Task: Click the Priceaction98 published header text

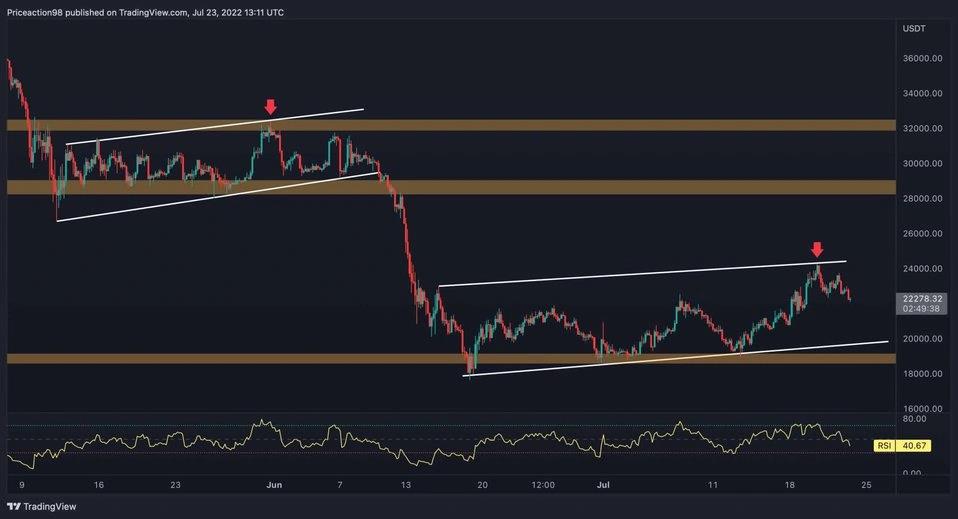Action: [145, 12]
